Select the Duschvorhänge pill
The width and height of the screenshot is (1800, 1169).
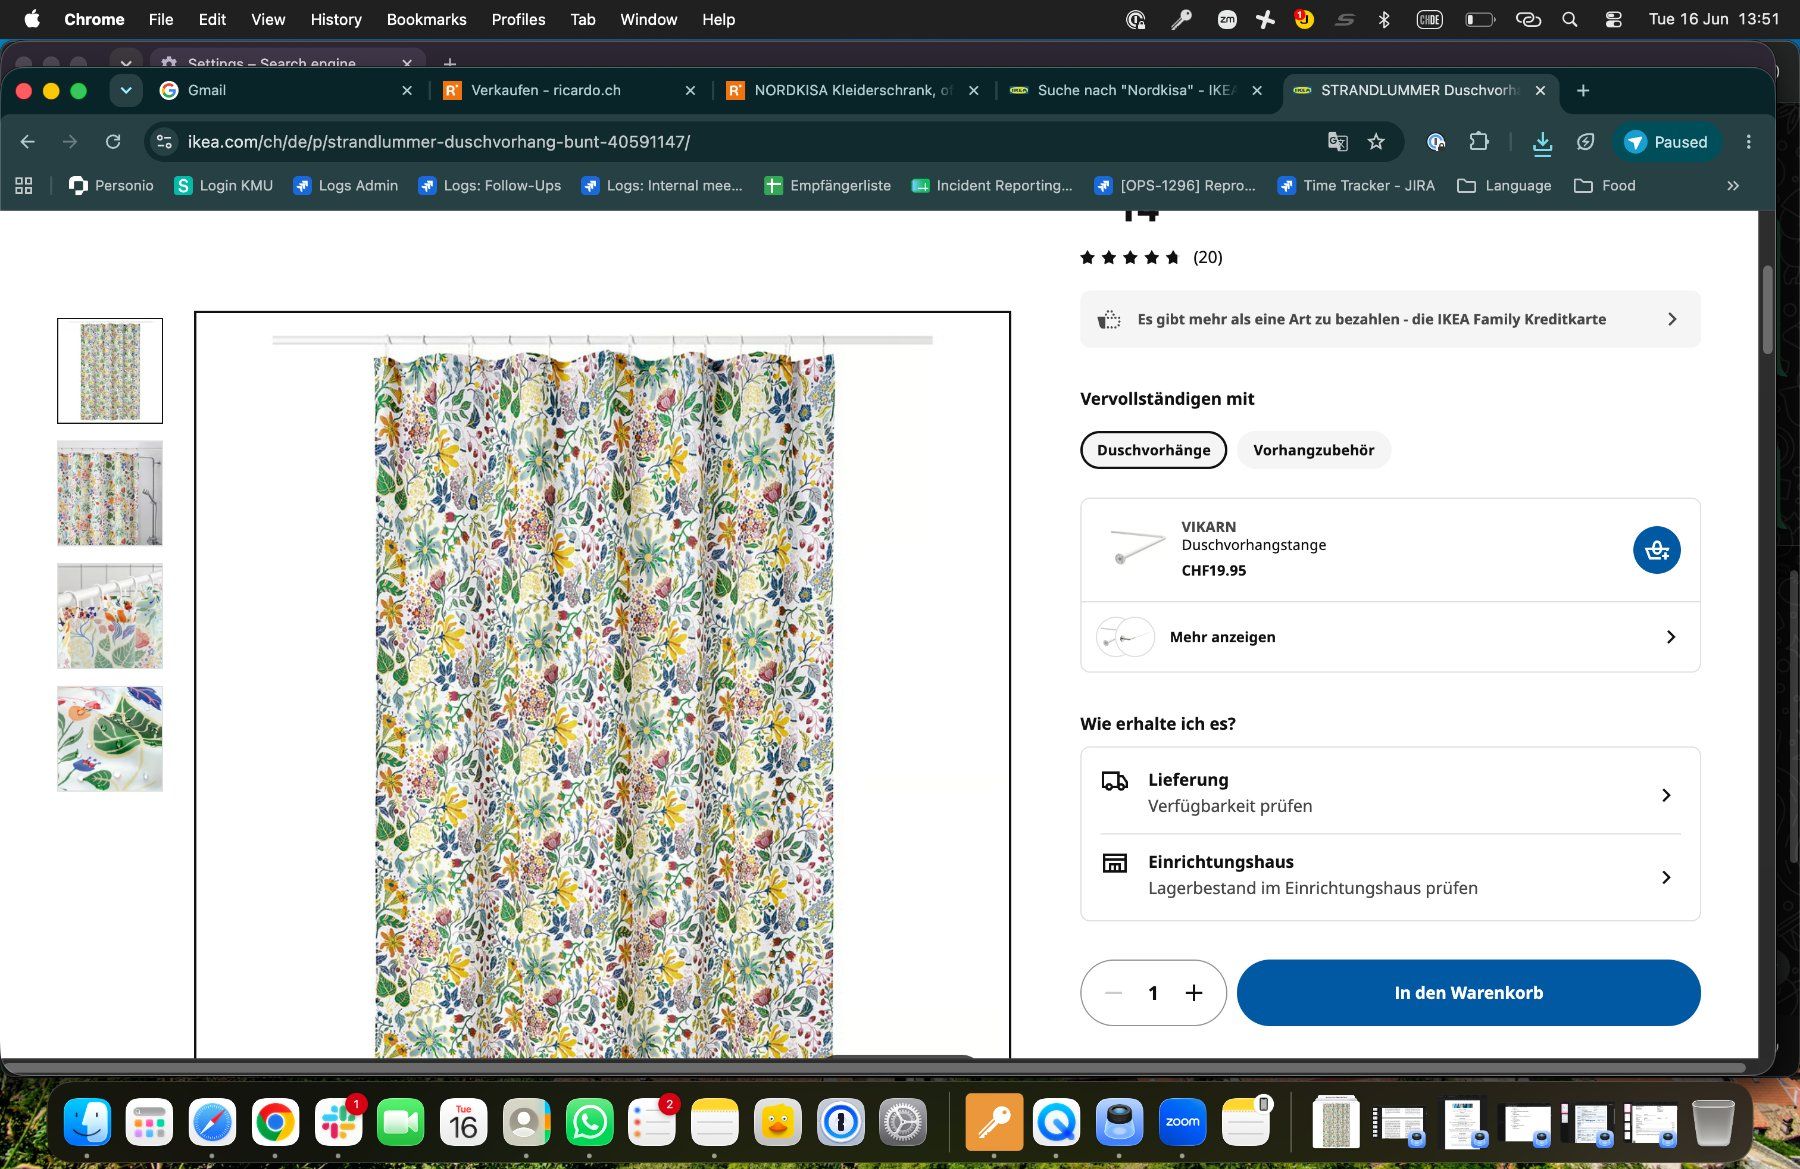pyautogui.click(x=1153, y=450)
